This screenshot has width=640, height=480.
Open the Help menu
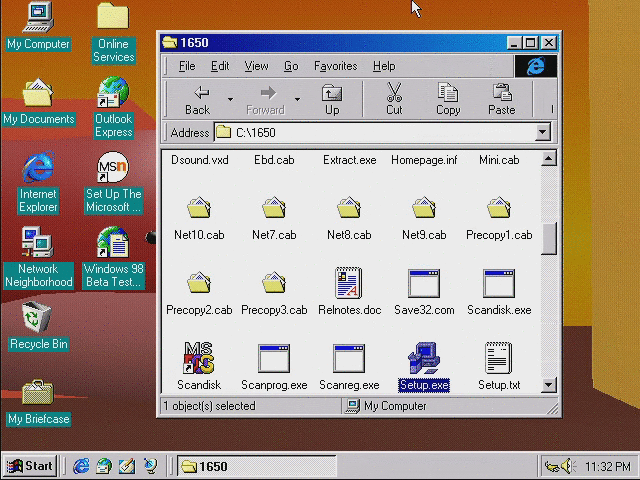click(384, 66)
